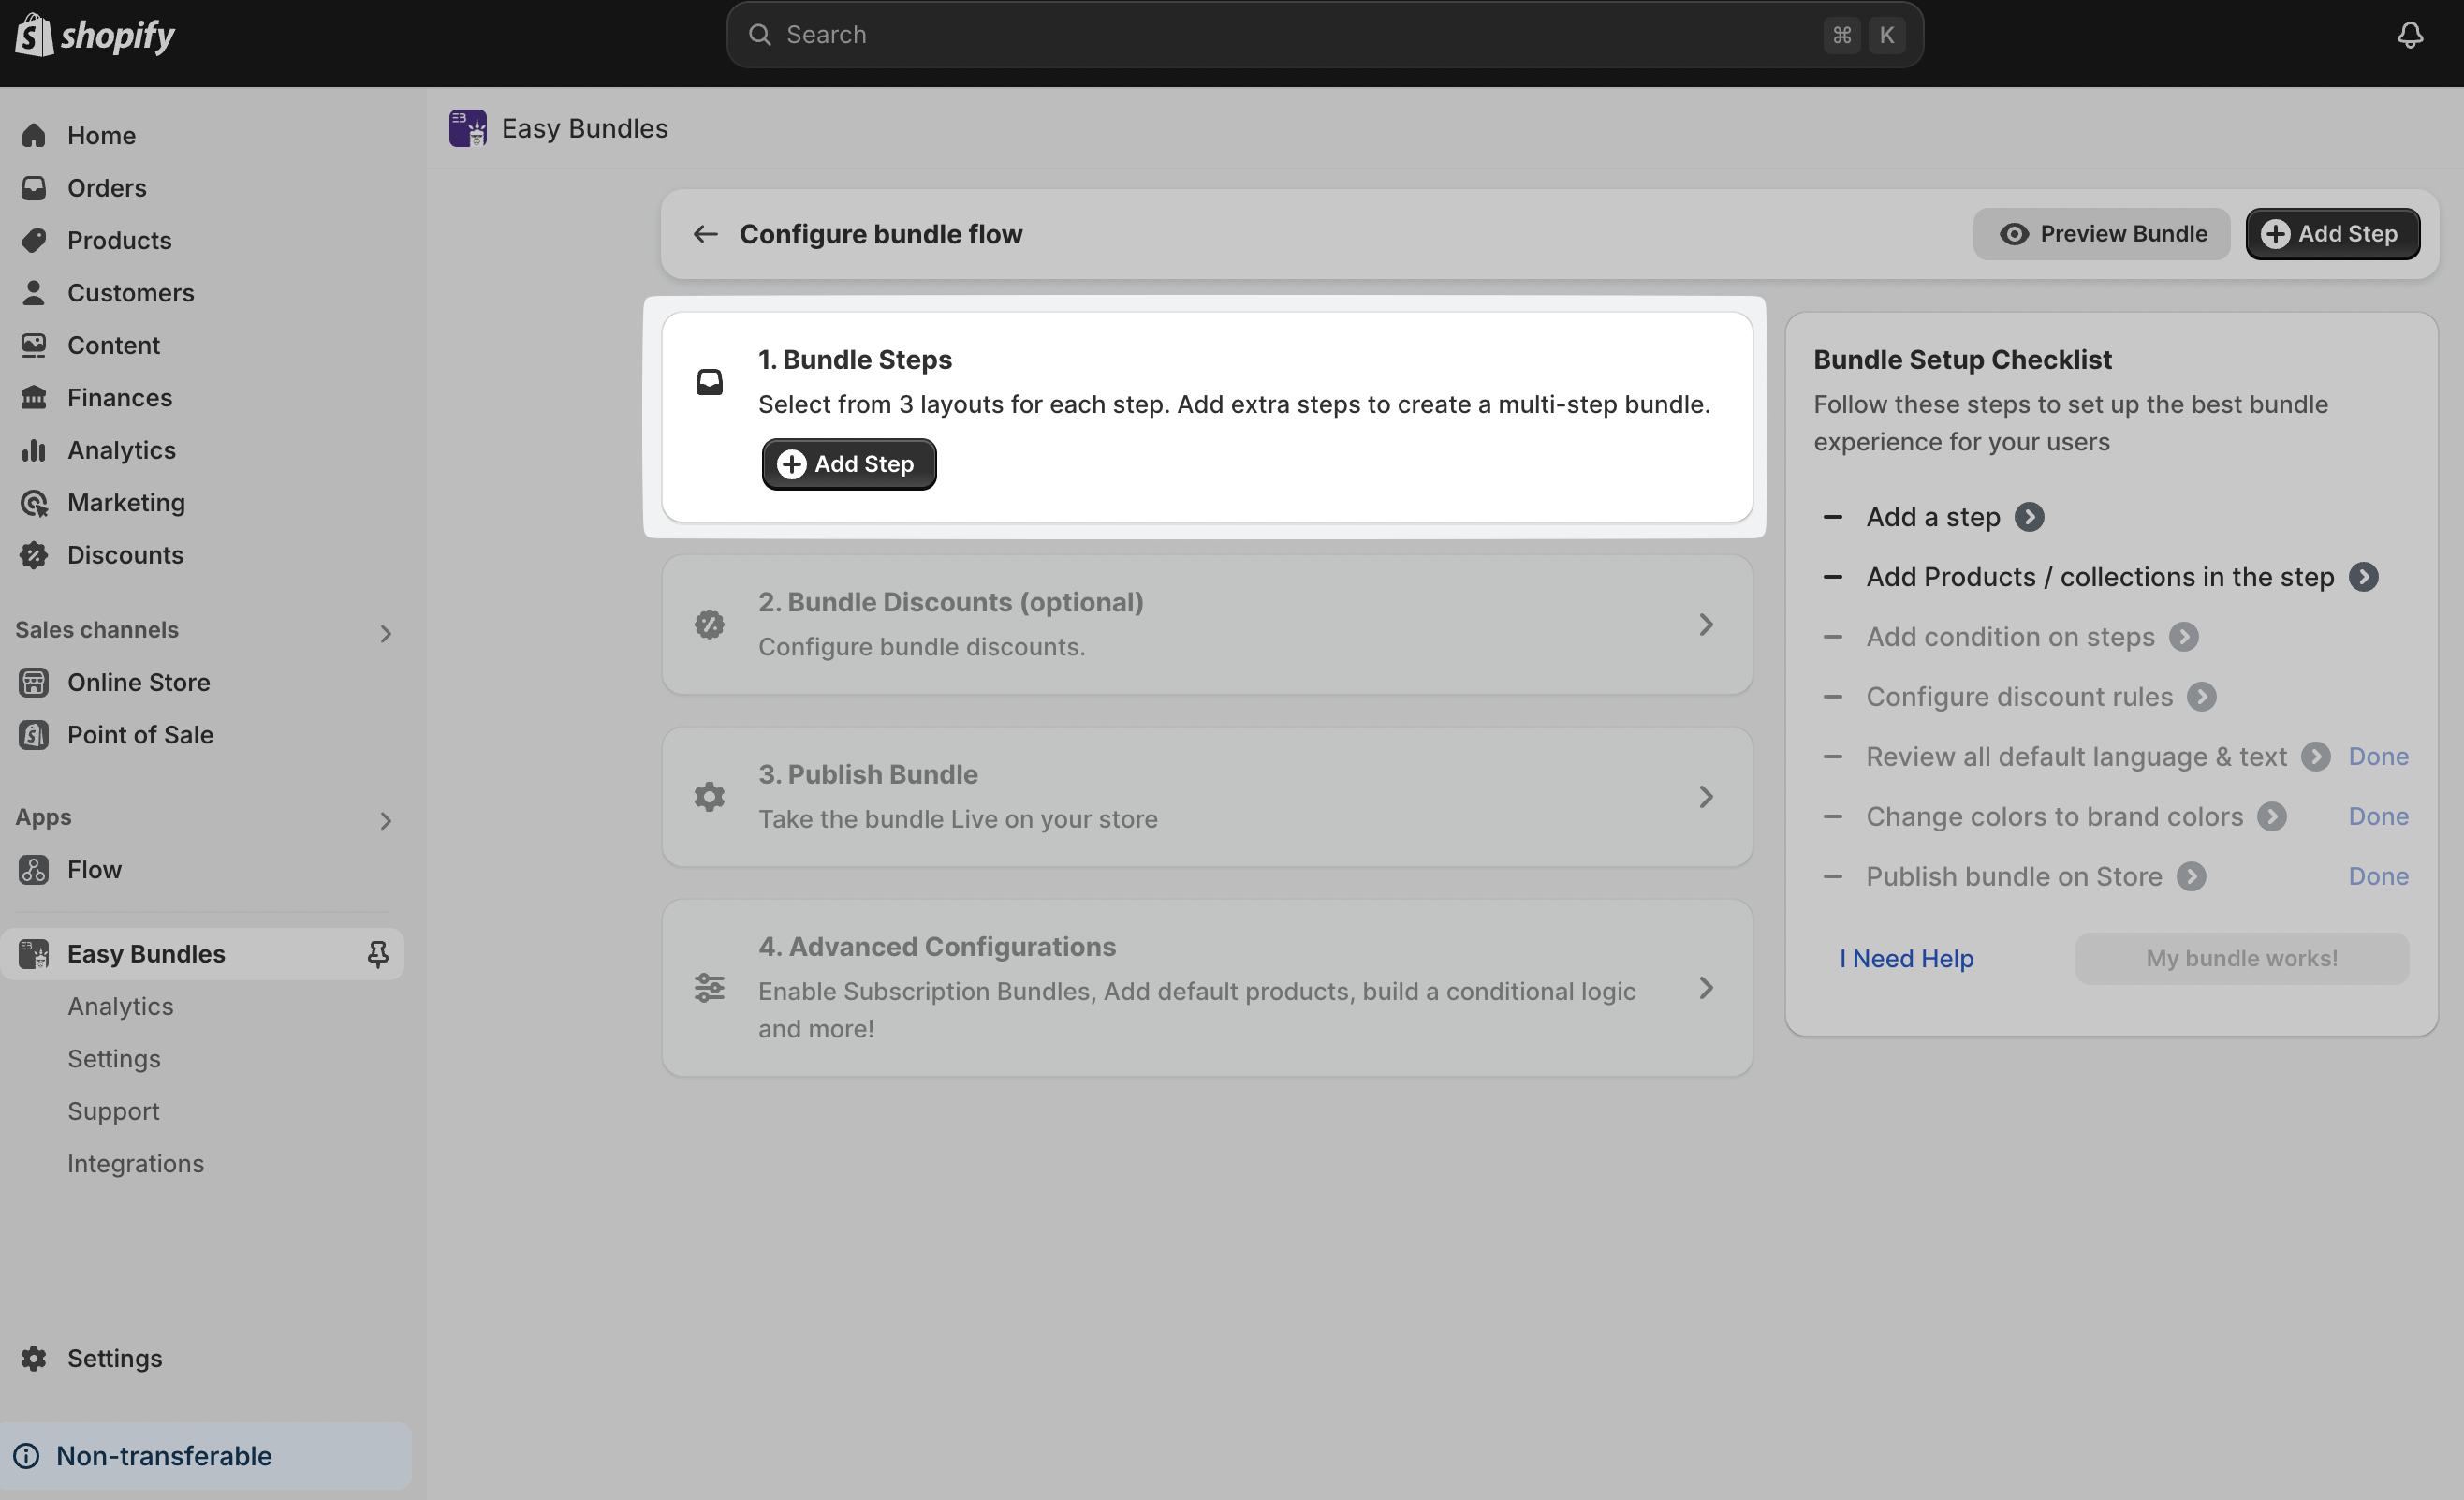
Task: Expand the Apps section chevron
Action: pos(385,821)
